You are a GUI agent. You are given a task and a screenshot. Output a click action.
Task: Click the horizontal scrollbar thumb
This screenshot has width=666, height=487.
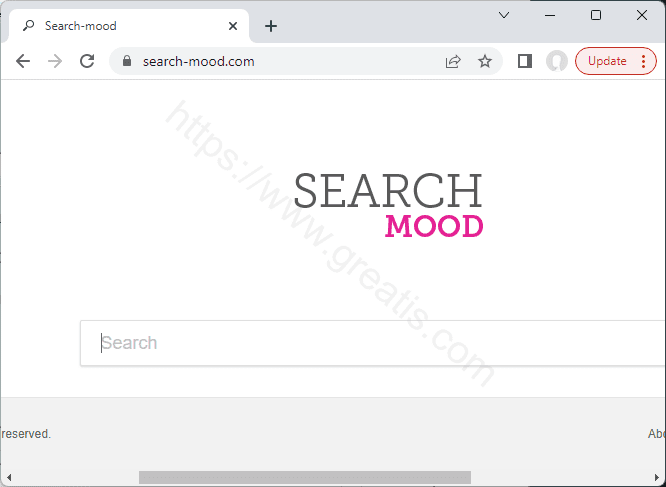click(x=304, y=477)
